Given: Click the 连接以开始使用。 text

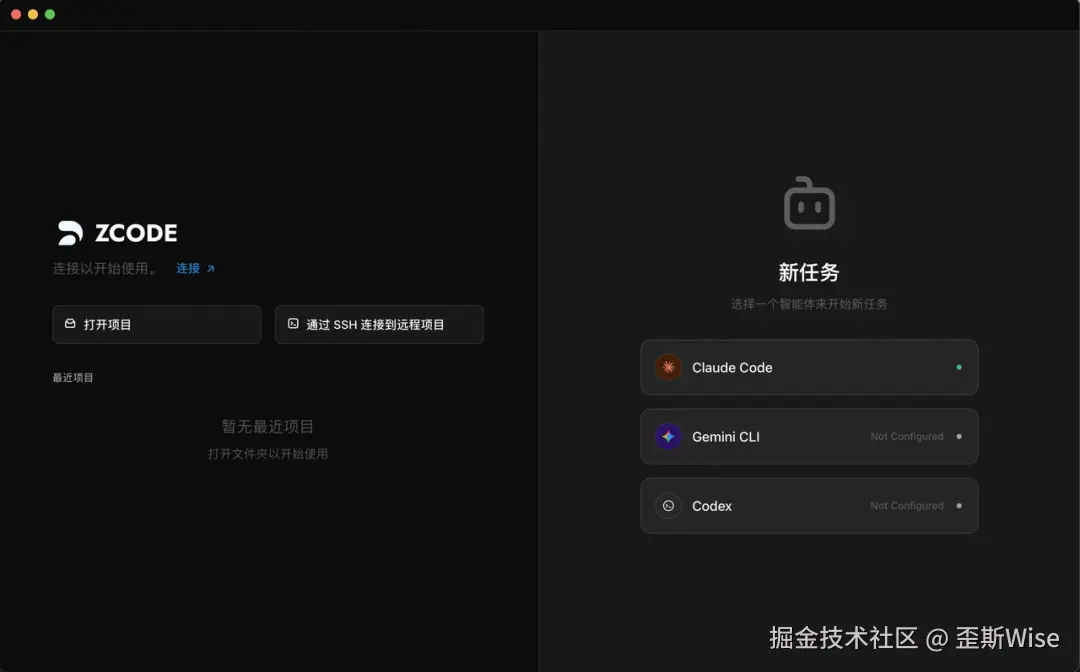Looking at the screenshot, I should [x=107, y=269].
